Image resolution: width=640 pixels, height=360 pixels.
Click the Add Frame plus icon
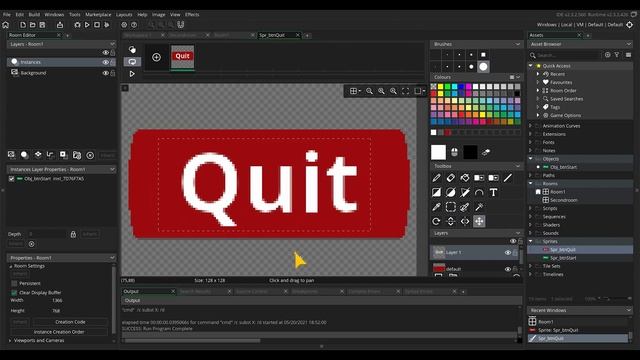click(156, 57)
